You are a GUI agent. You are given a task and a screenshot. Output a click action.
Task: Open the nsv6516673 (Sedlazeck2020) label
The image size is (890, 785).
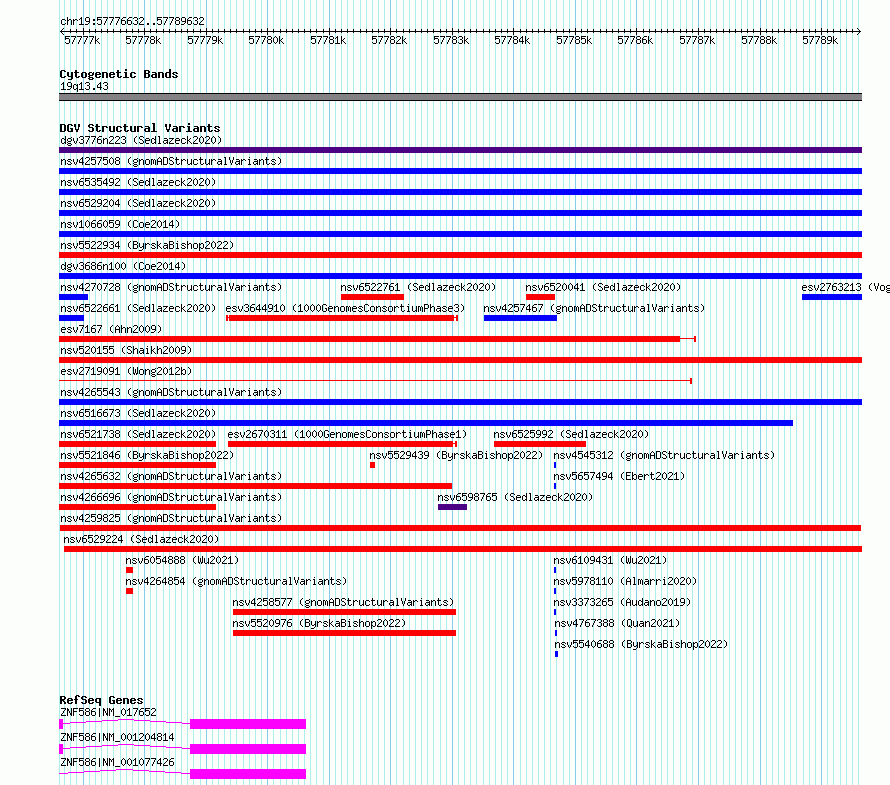pos(138,413)
